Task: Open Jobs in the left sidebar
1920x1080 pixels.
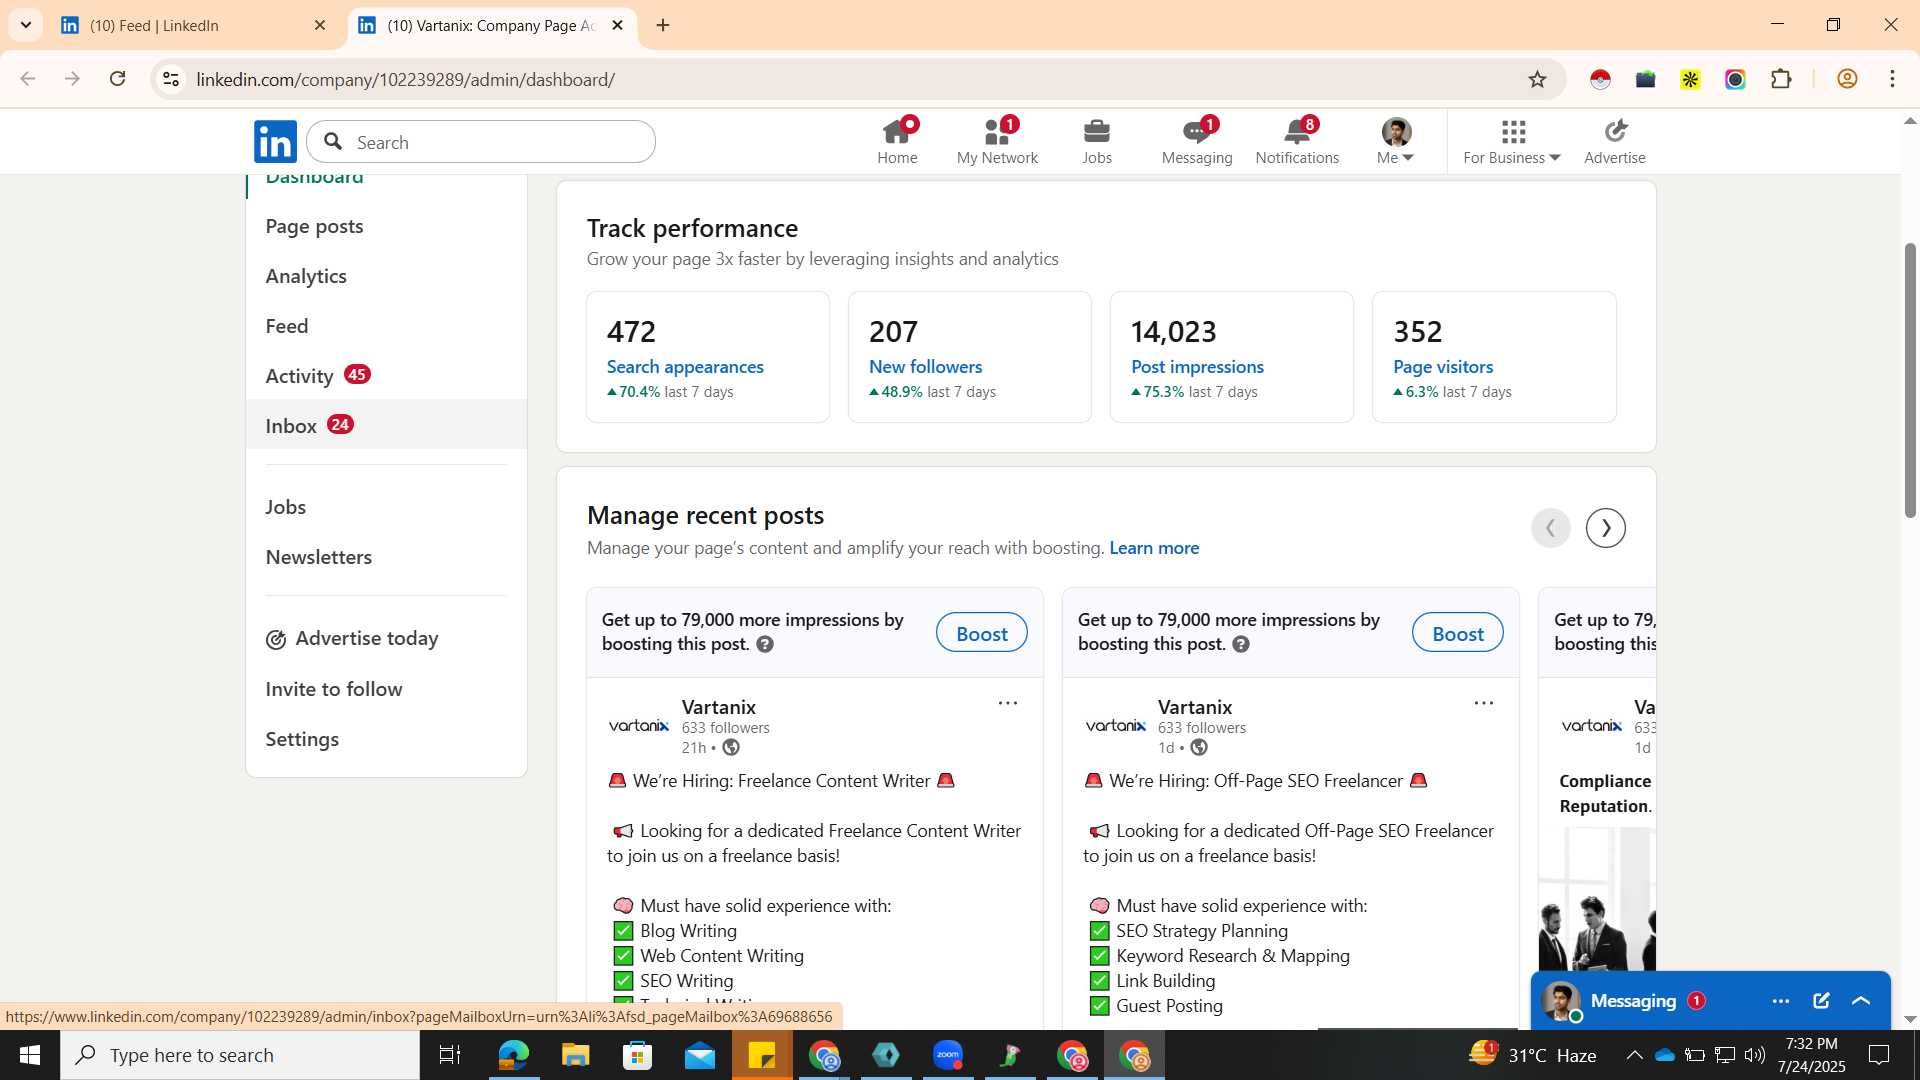Action: tap(286, 507)
